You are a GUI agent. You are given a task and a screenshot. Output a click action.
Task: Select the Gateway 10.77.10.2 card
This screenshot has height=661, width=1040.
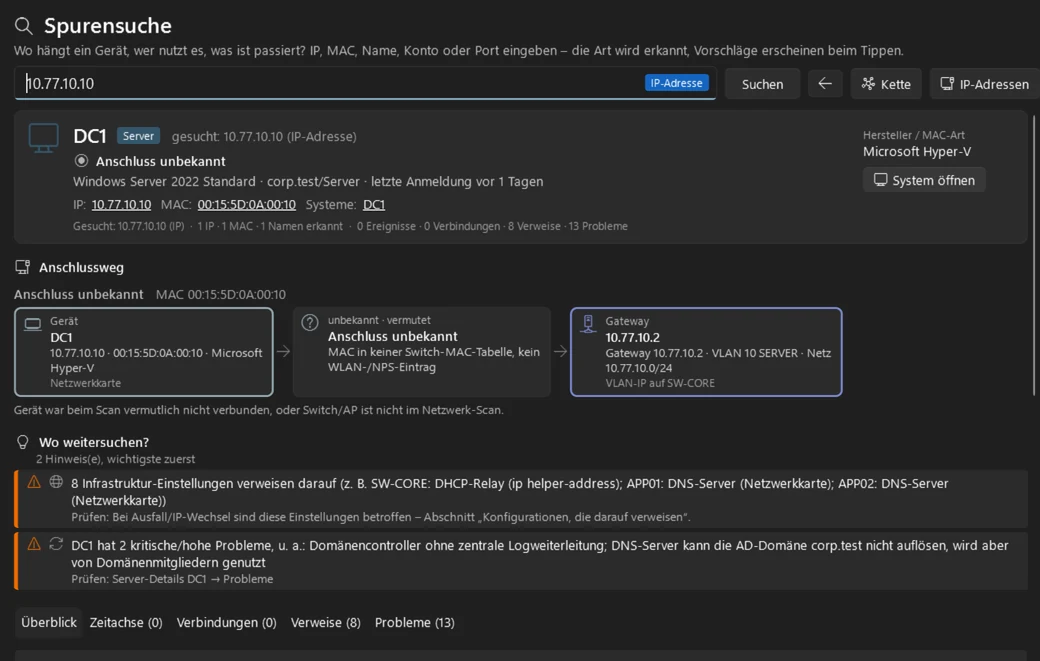(x=706, y=352)
